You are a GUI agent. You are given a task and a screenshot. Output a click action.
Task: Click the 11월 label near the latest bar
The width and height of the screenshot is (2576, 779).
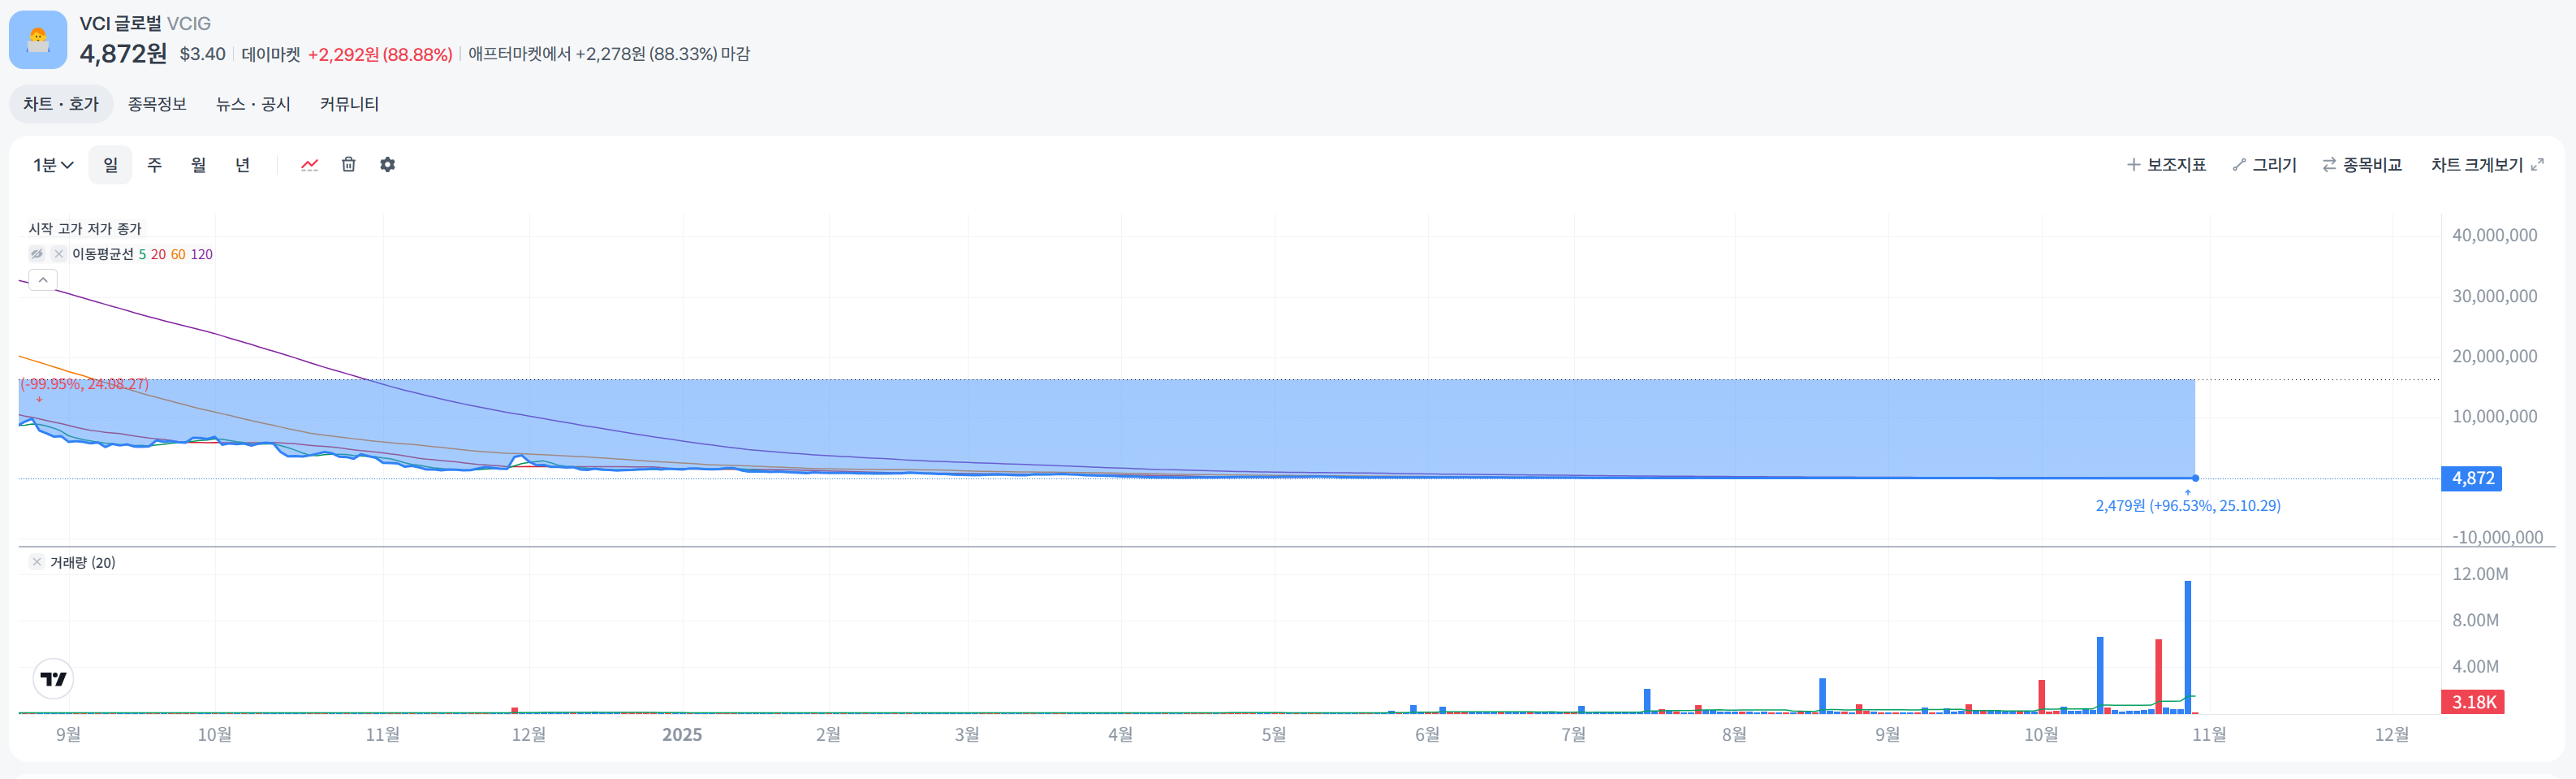2209,735
